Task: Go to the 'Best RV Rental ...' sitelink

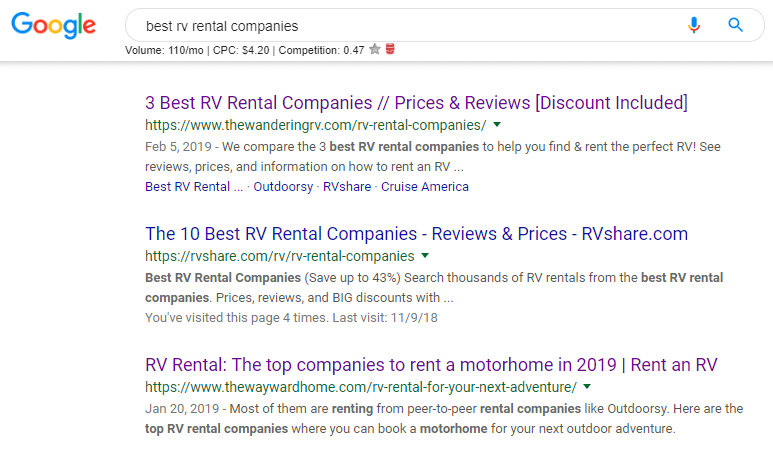Action: coord(194,187)
